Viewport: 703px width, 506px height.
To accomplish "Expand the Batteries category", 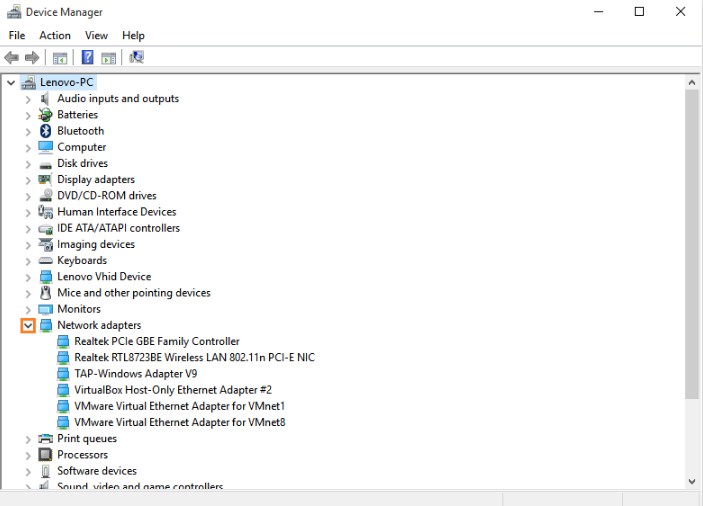I will (x=28, y=115).
